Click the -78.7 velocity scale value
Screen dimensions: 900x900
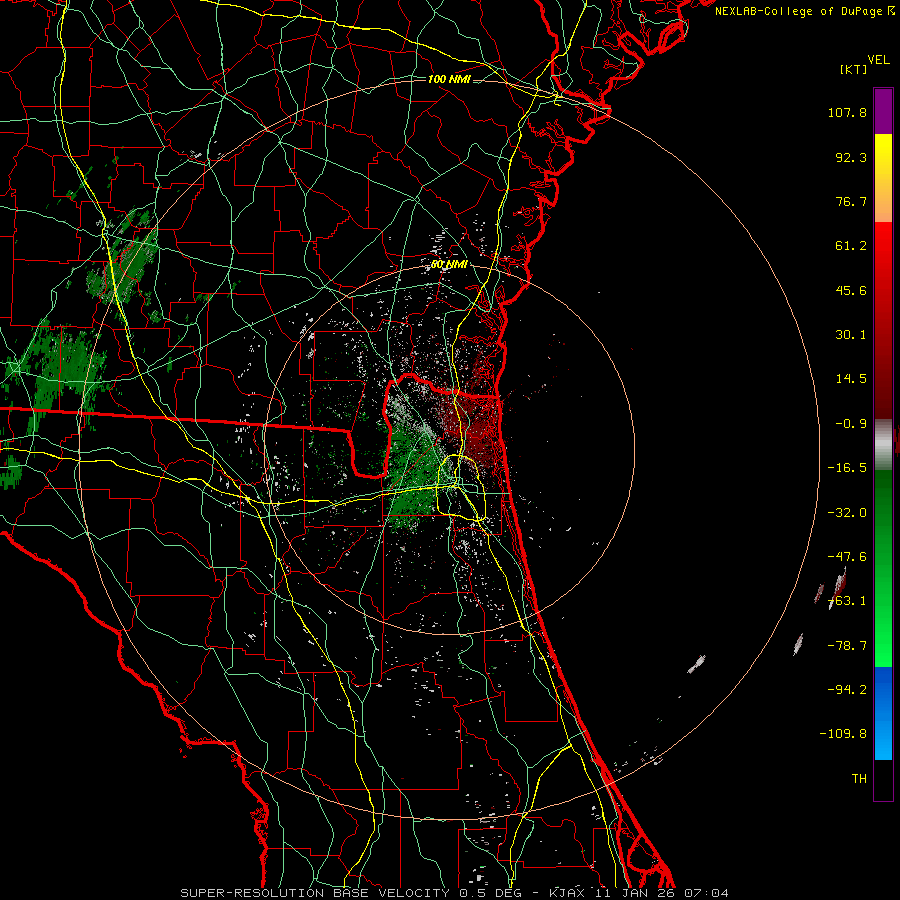coord(847,646)
